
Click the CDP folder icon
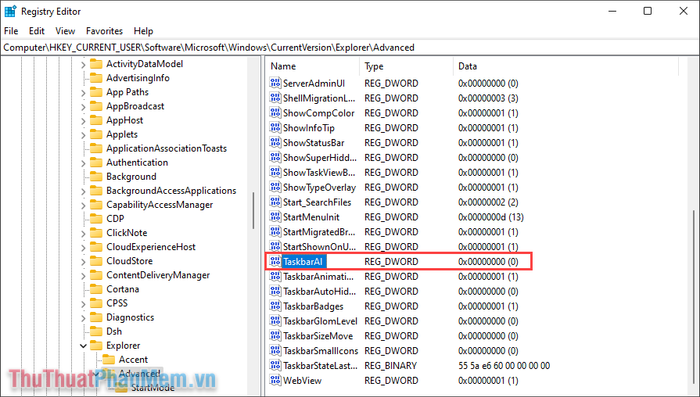tap(96, 219)
